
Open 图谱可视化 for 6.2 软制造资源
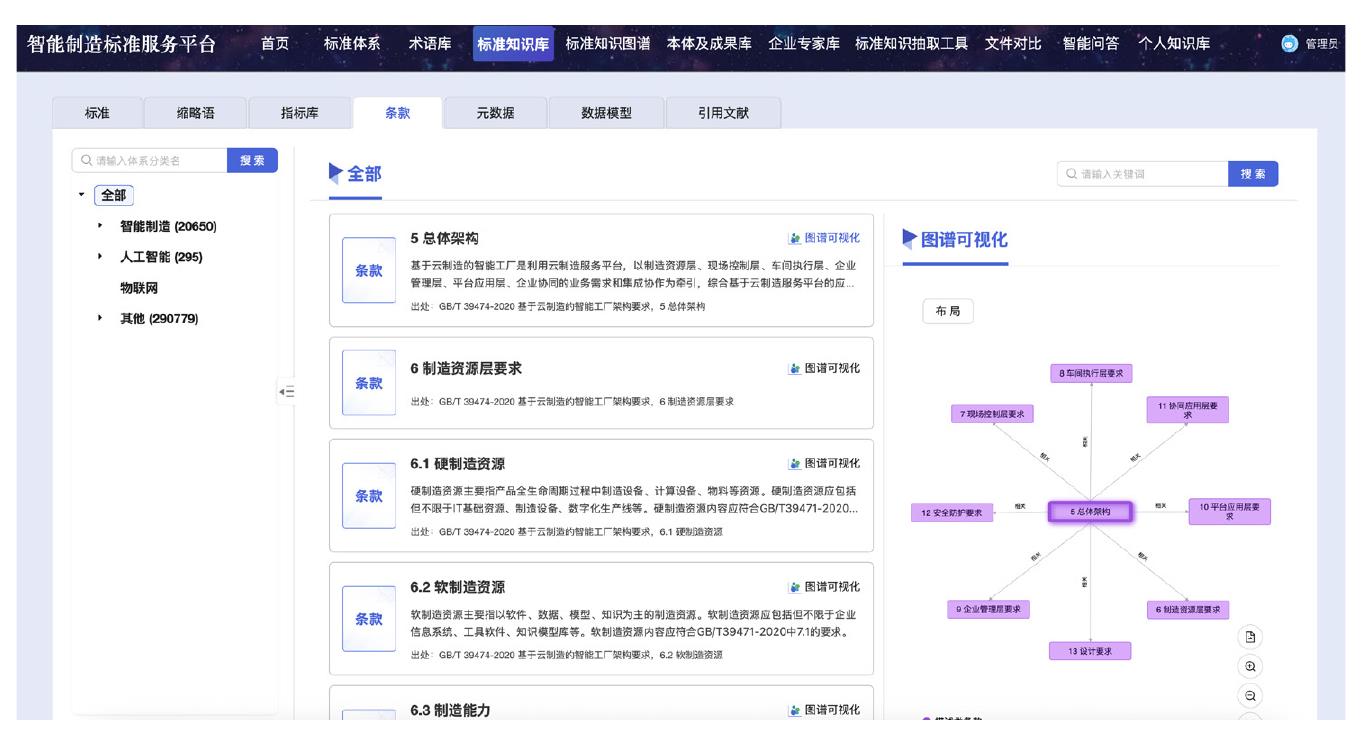coord(825,587)
